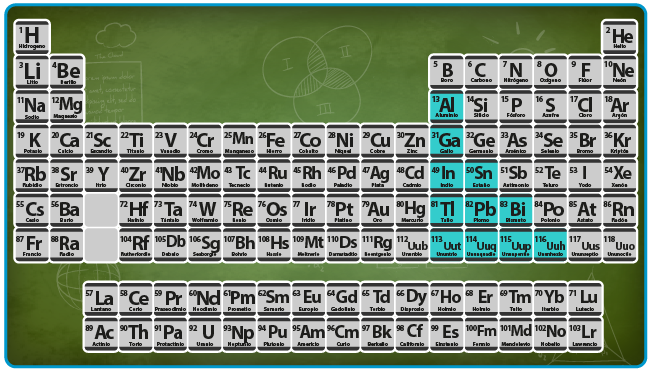Choose the Lantano (La) tile
This screenshot has height=371, width=651.
[101, 299]
